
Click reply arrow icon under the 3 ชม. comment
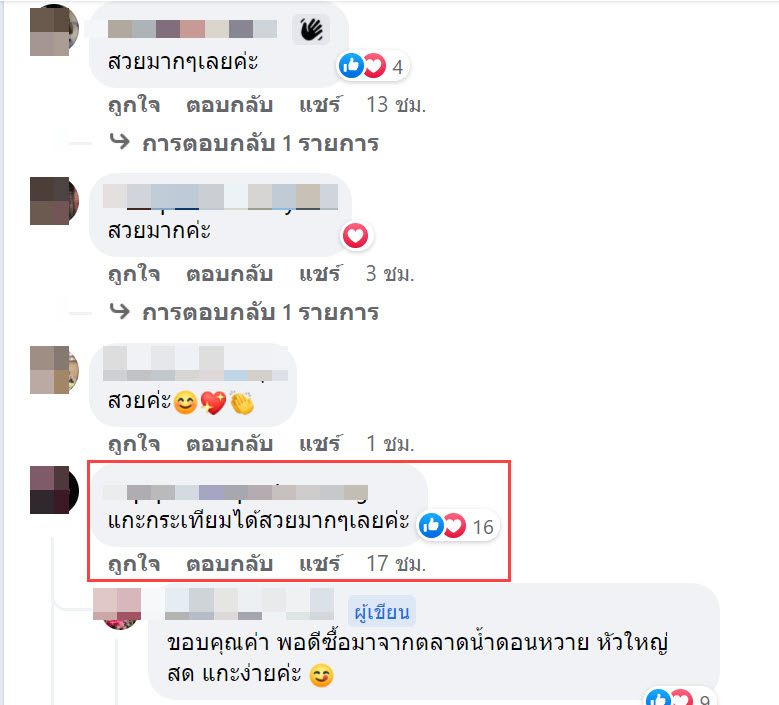[x=119, y=312]
